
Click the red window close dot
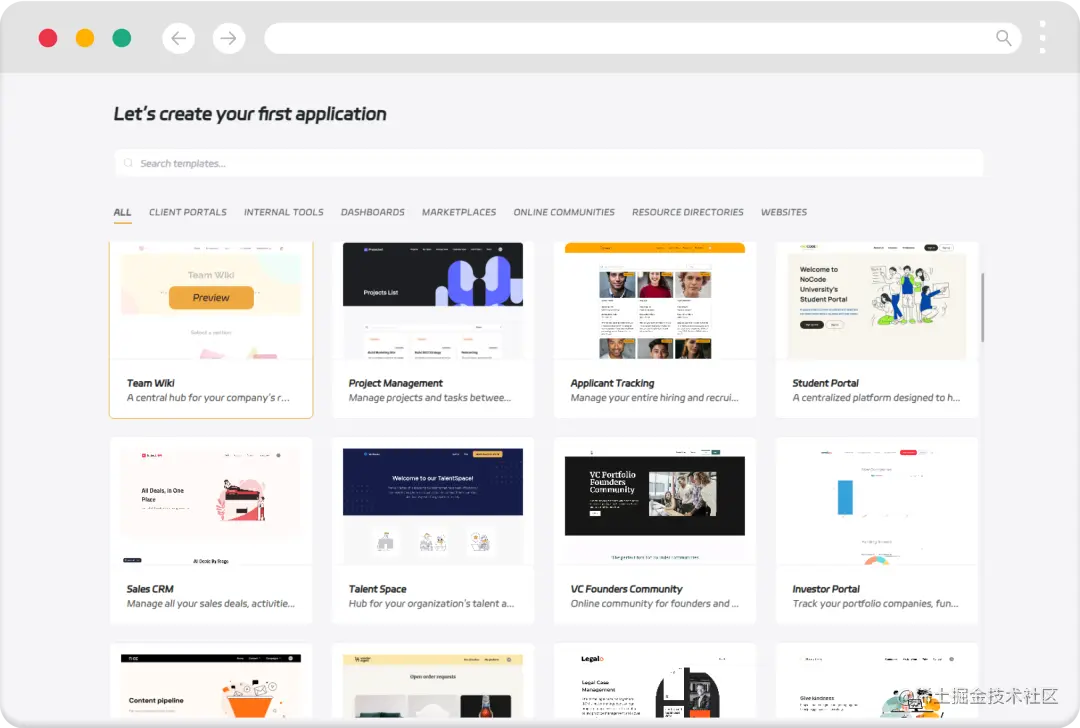(x=48, y=38)
